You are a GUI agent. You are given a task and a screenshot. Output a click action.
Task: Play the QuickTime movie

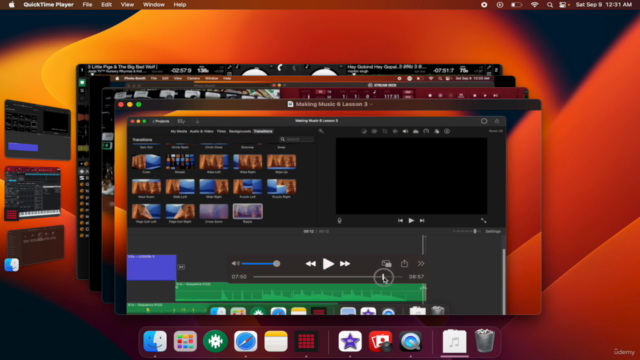(328, 264)
